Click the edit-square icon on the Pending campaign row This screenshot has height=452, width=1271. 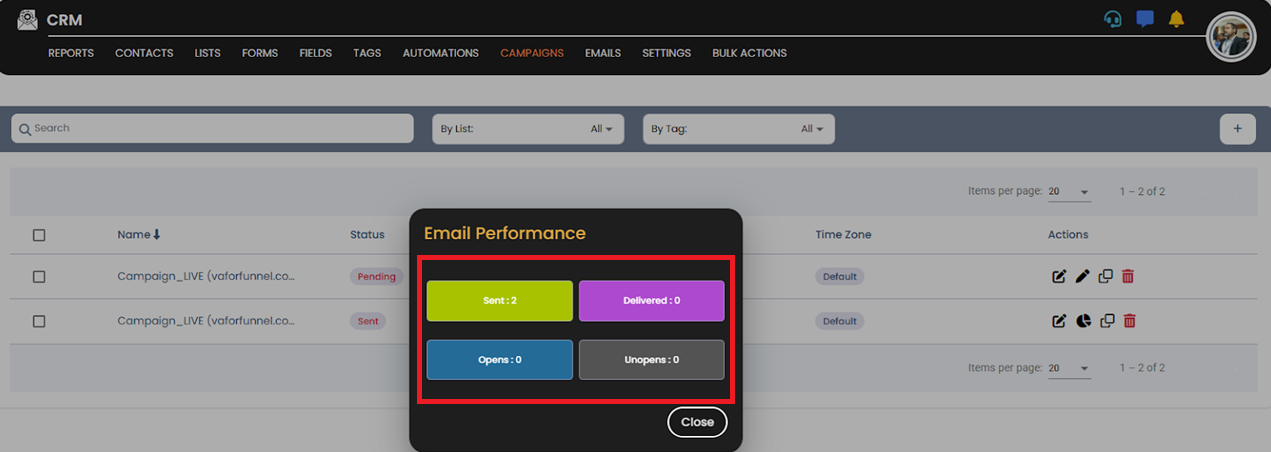(1059, 277)
